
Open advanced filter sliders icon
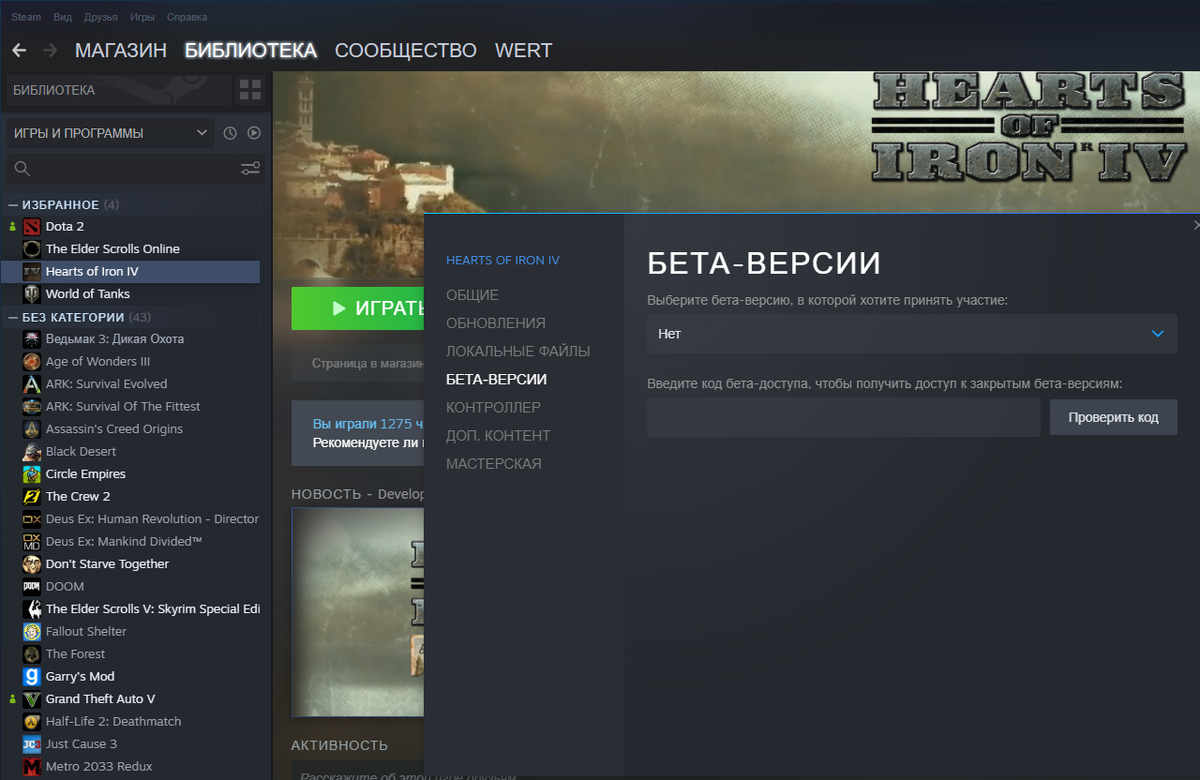(250, 168)
